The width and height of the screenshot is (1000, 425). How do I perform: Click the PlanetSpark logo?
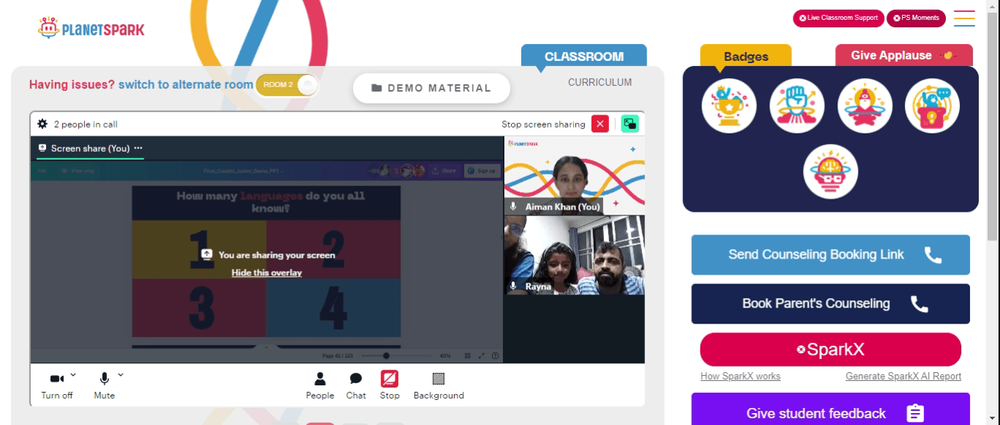coord(91,28)
